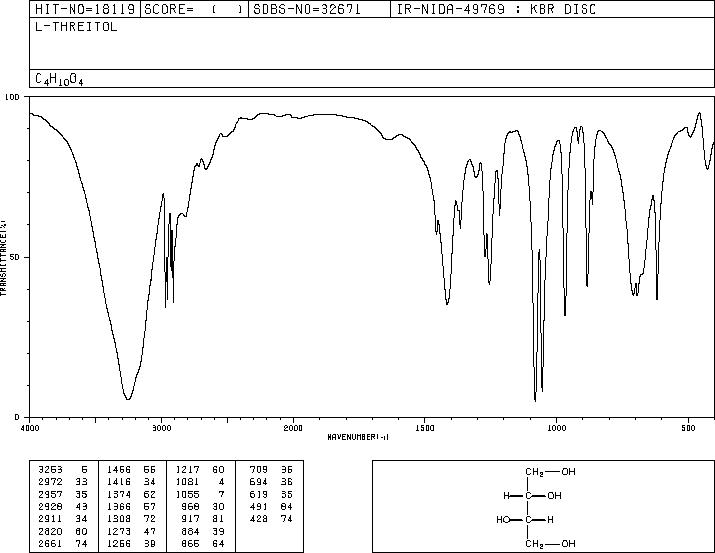This screenshot has width=715, height=553.
Task: Click the IR-NIDA-49769 KBR DISC label
Action: (497, 9)
